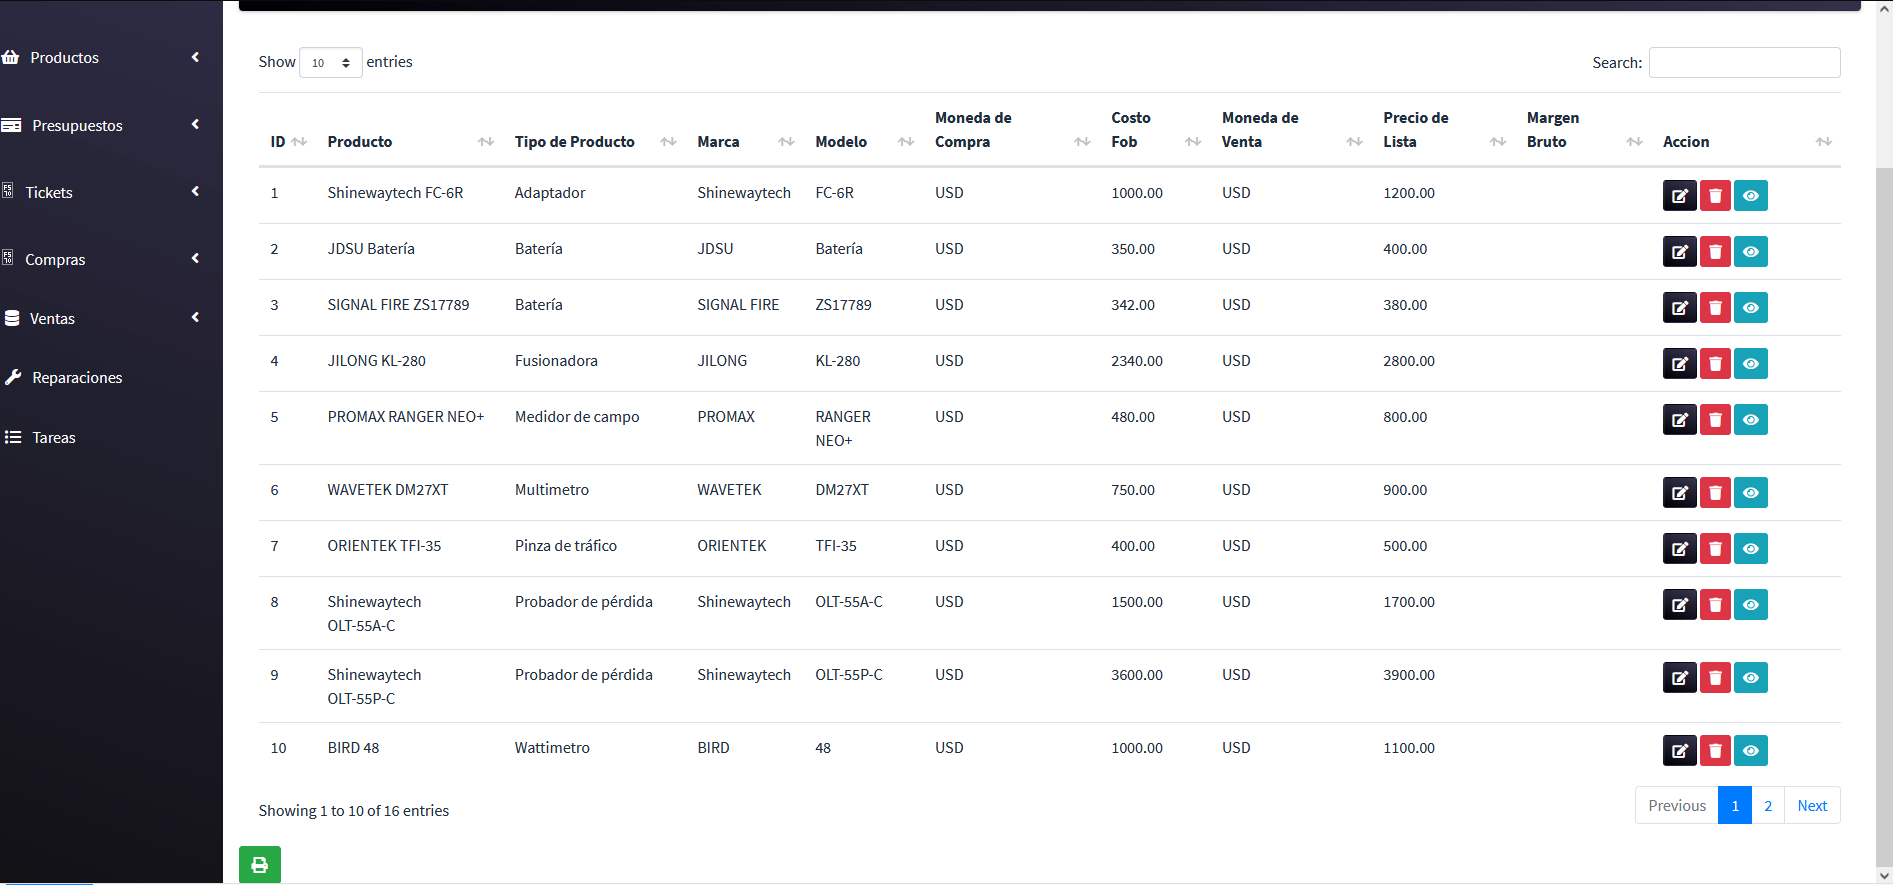This screenshot has height=885, width=1893.
Task: Click the Search input field
Action: tap(1744, 63)
